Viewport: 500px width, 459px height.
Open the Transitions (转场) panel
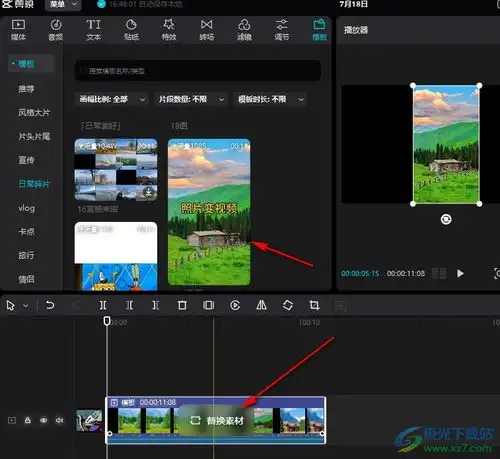pos(206,30)
